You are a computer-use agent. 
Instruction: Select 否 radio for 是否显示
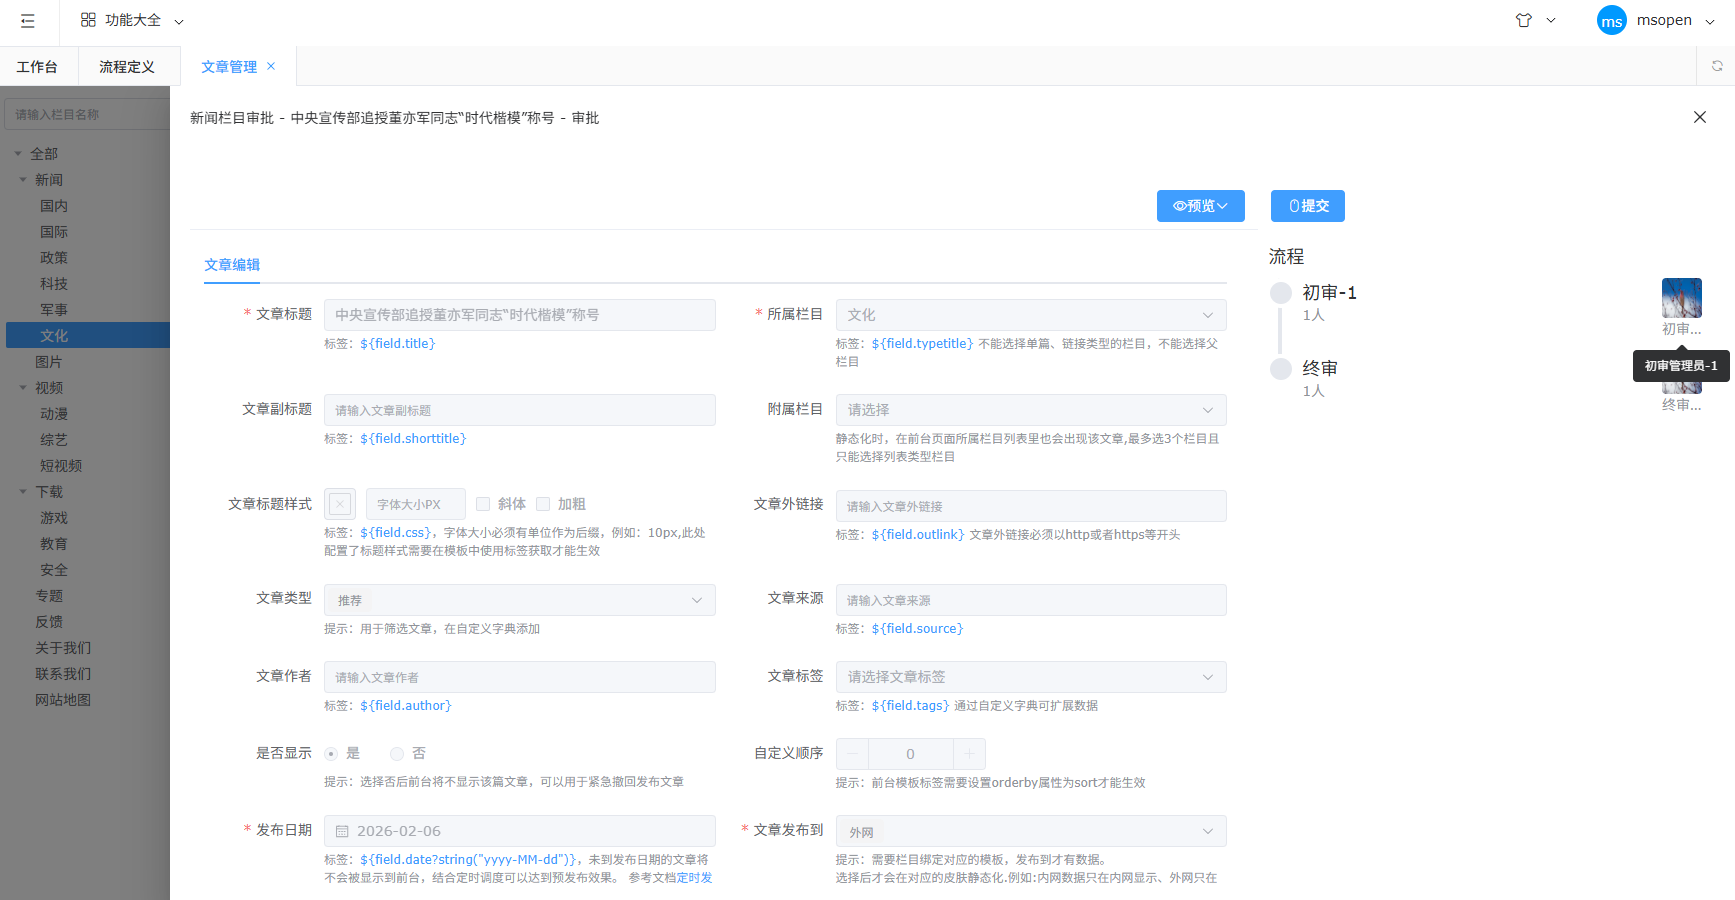(x=397, y=754)
